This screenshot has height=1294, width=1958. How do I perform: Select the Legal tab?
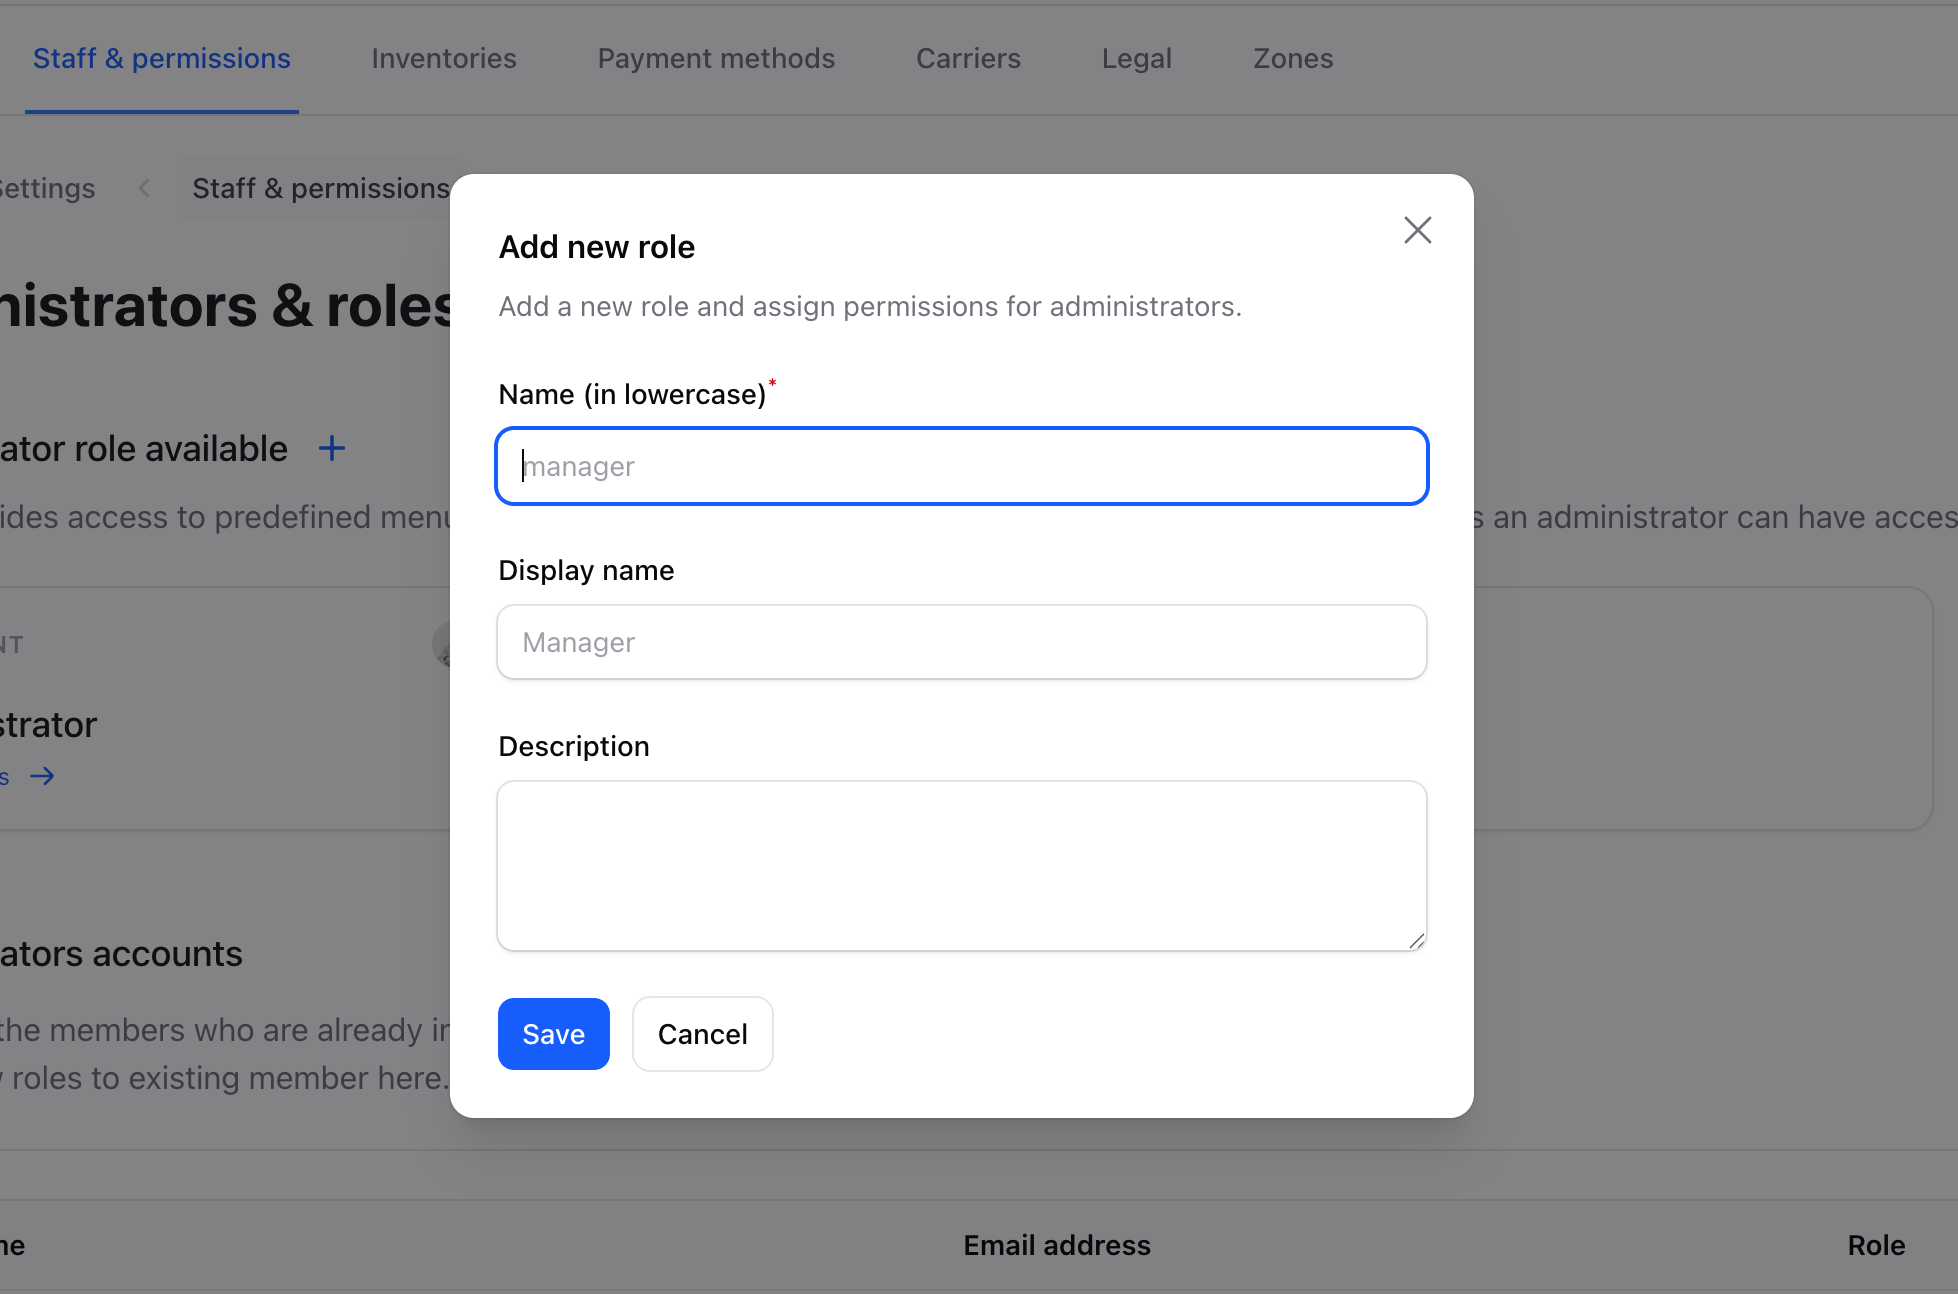pos(1136,59)
